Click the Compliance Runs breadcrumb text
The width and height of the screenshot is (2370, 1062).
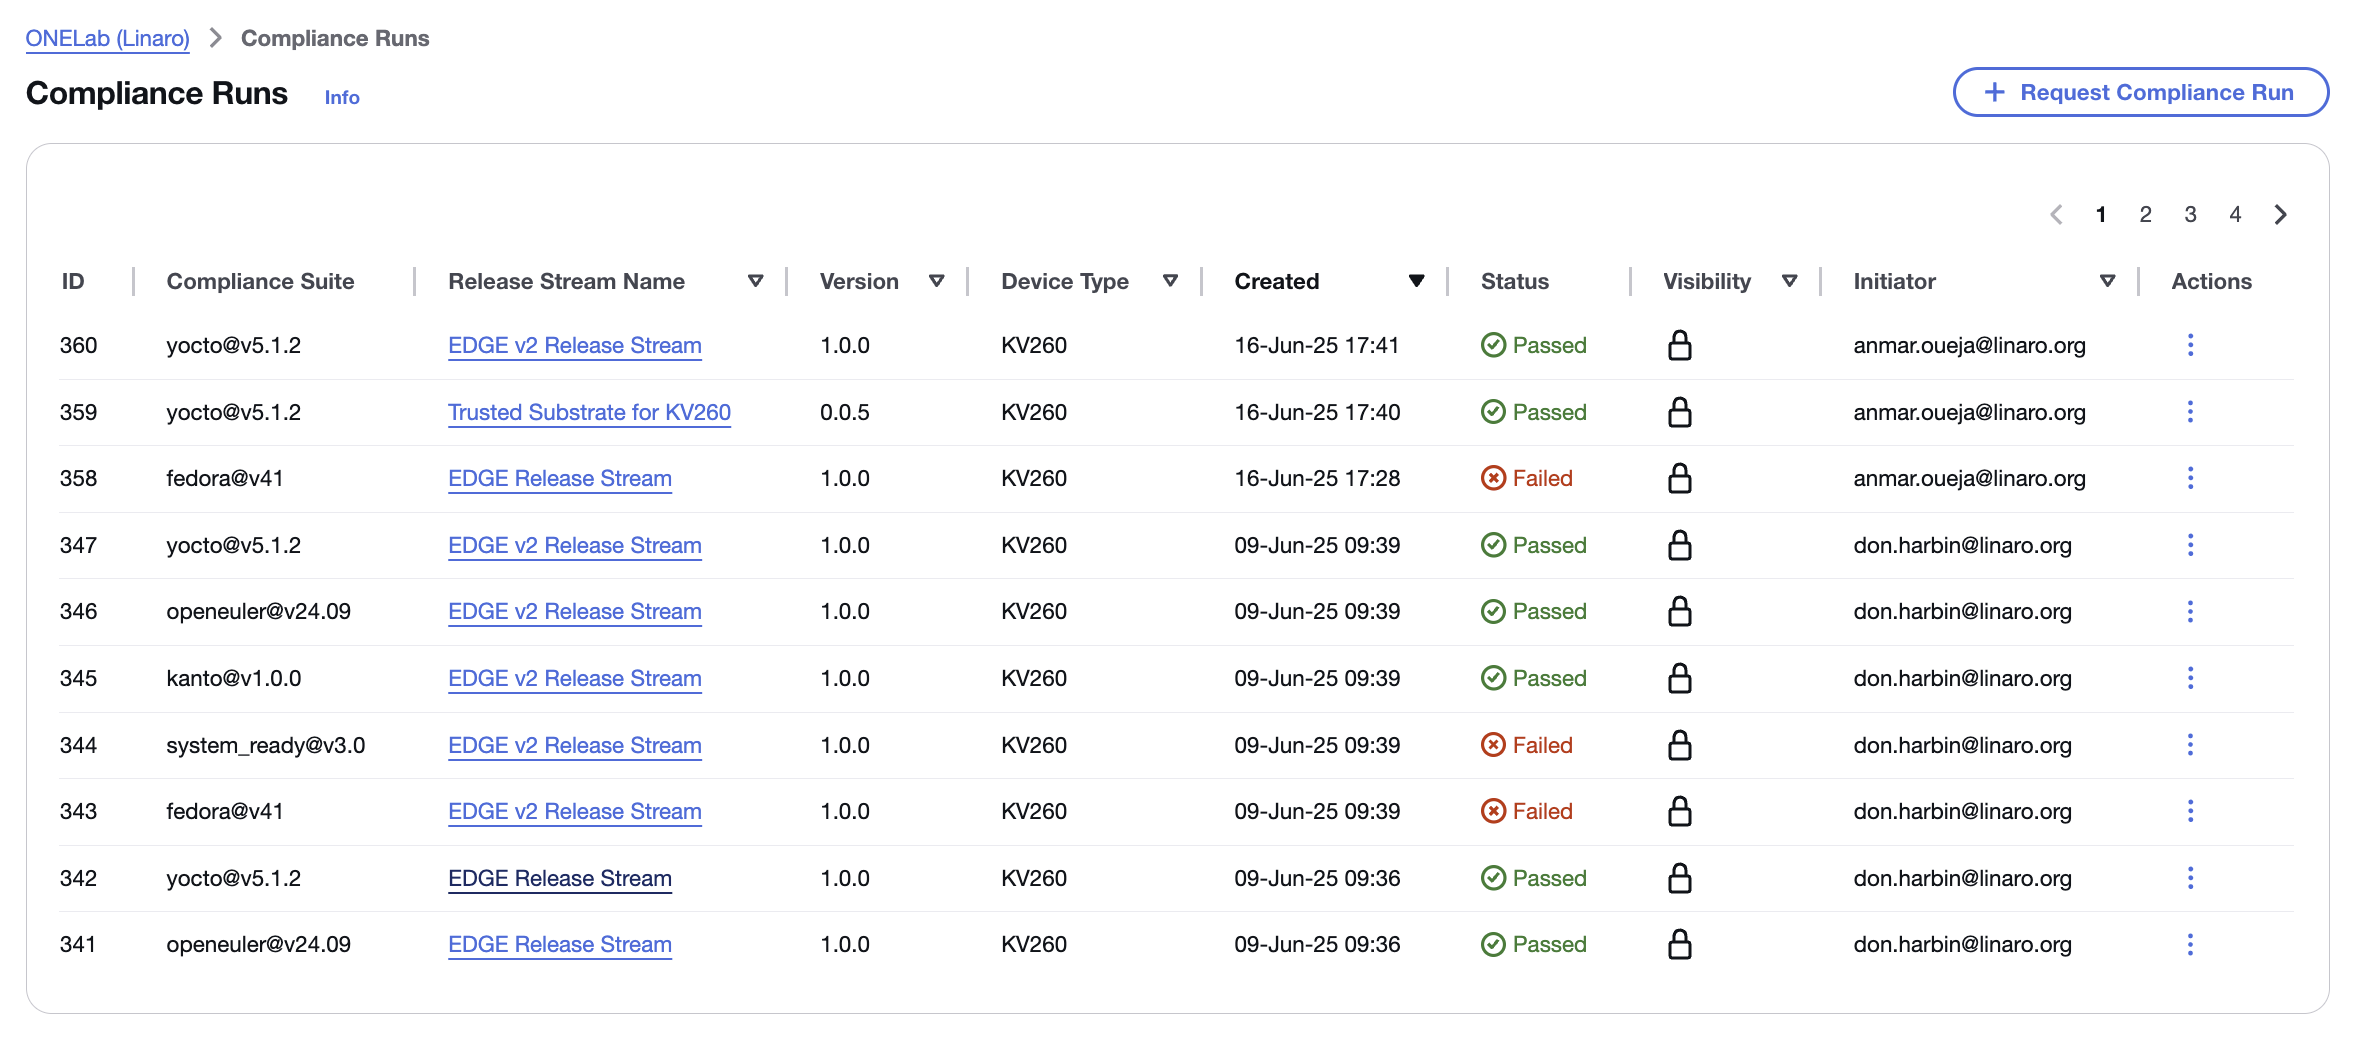point(335,38)
